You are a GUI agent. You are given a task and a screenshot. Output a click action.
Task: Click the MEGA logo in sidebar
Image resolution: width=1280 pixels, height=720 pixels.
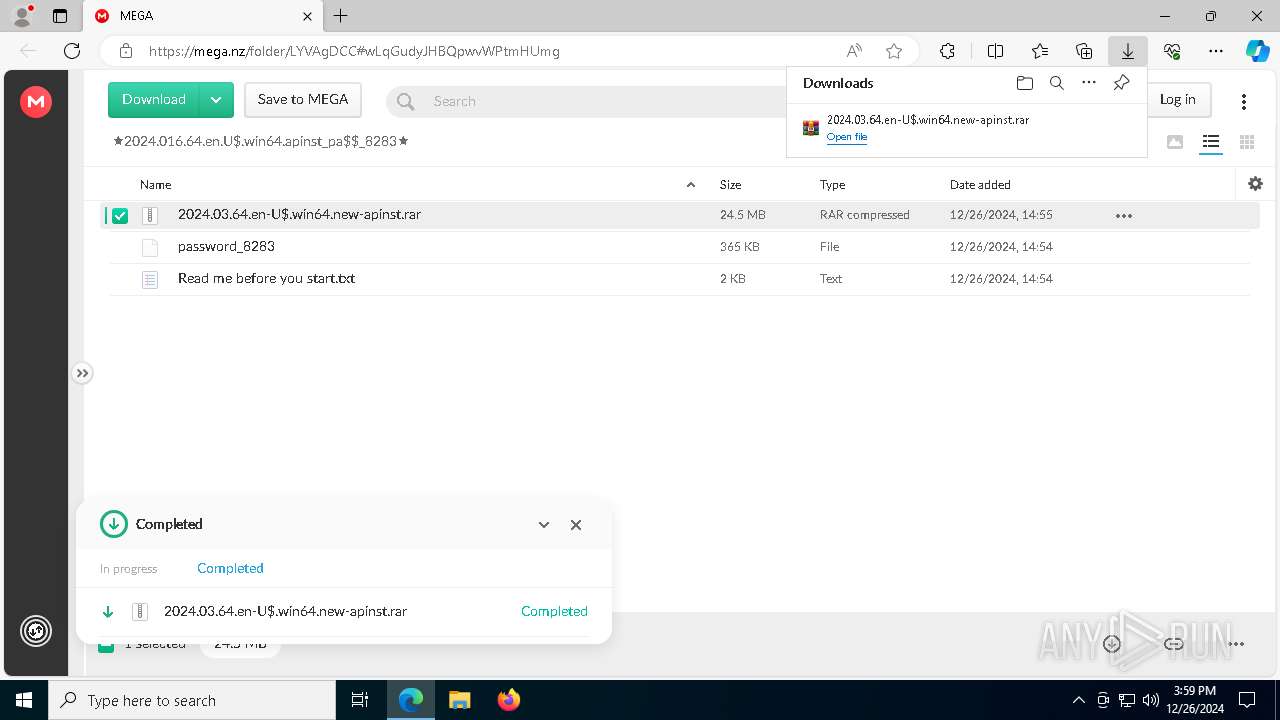36,101
